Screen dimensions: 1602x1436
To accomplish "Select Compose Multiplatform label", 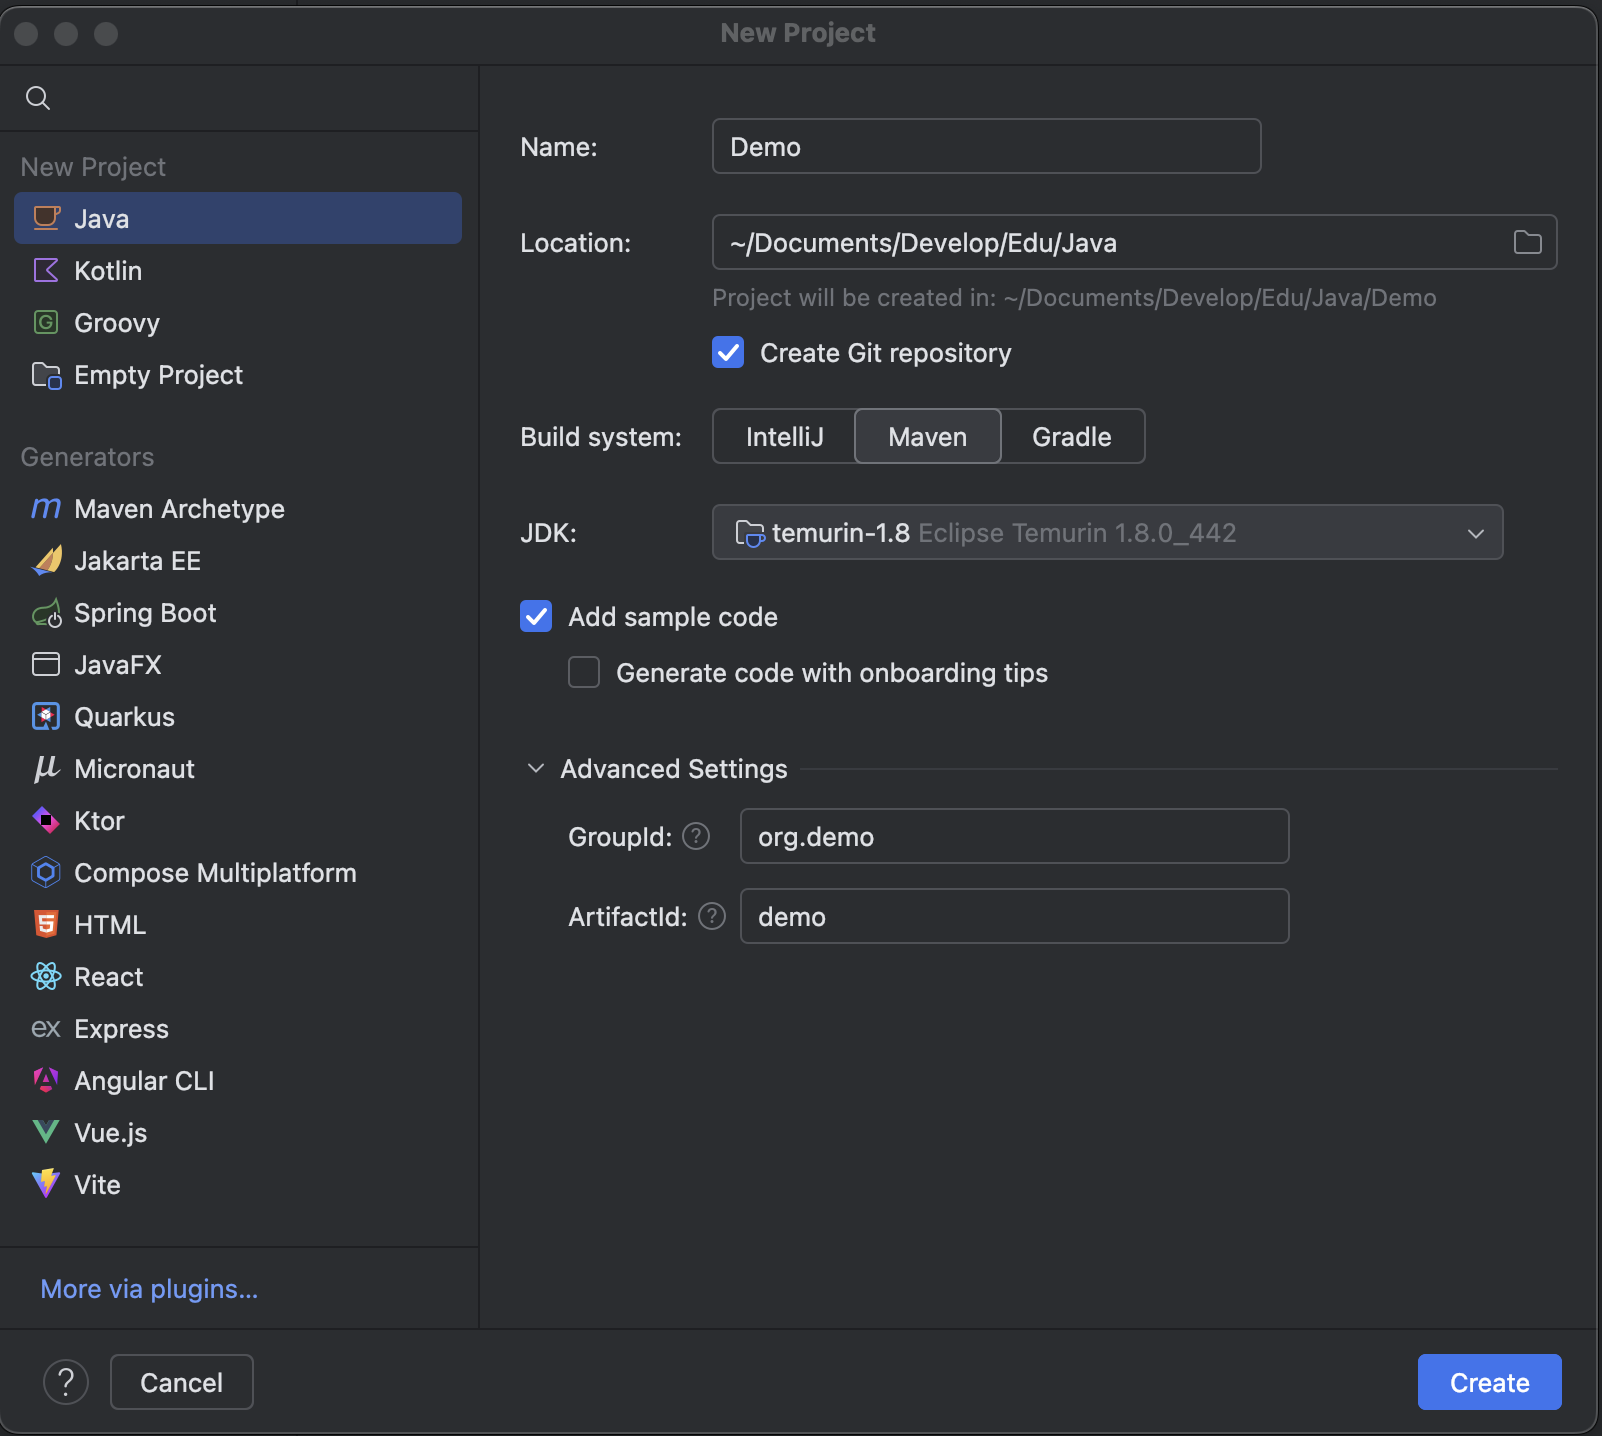I will coord(215,872).
